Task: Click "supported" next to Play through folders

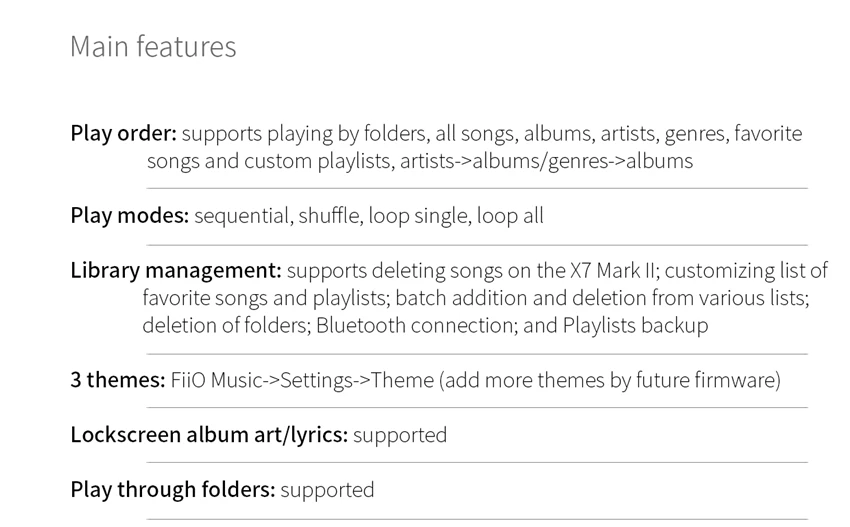Action: pos(327,490)
